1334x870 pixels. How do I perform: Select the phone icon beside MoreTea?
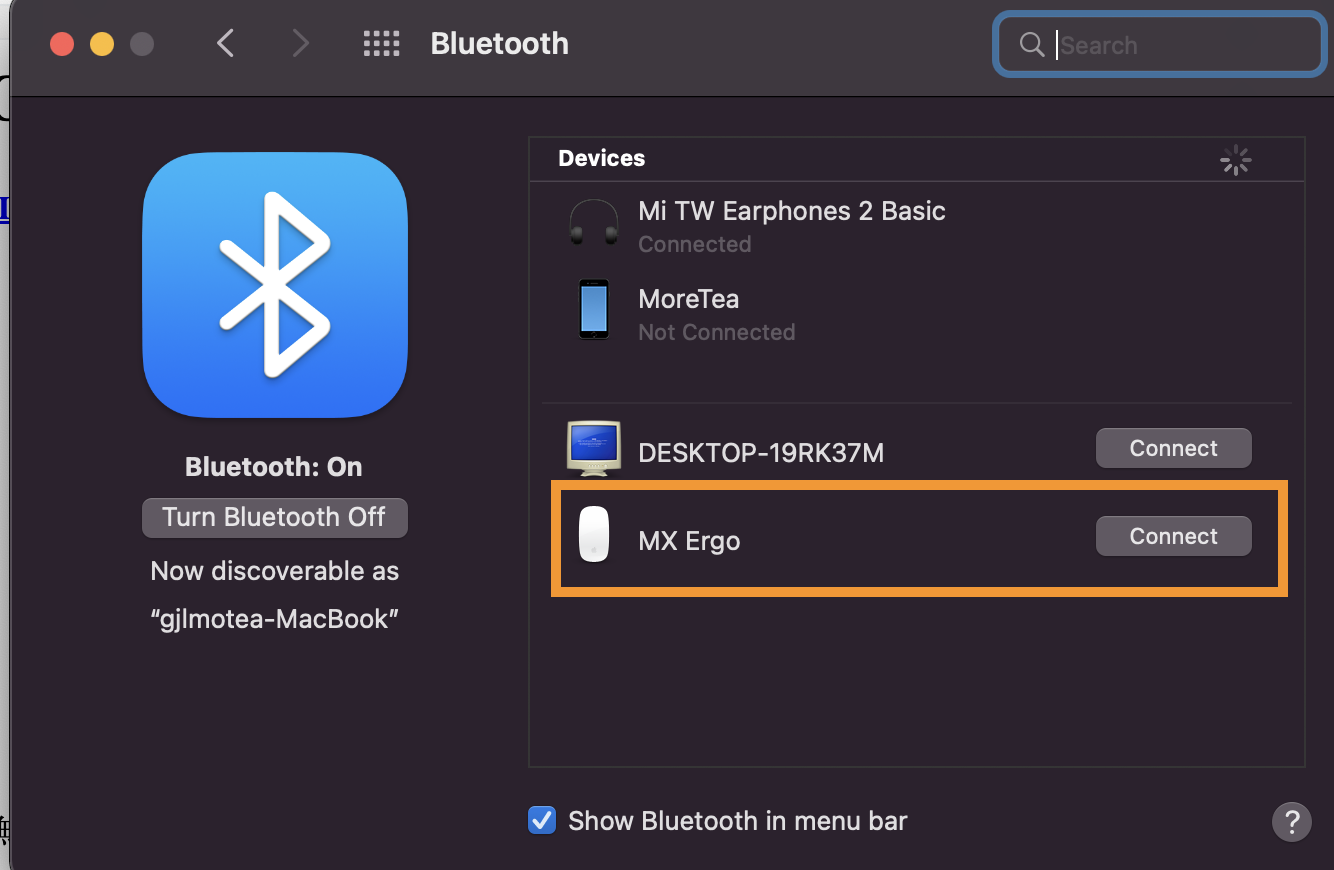click(x=594, y=309)
